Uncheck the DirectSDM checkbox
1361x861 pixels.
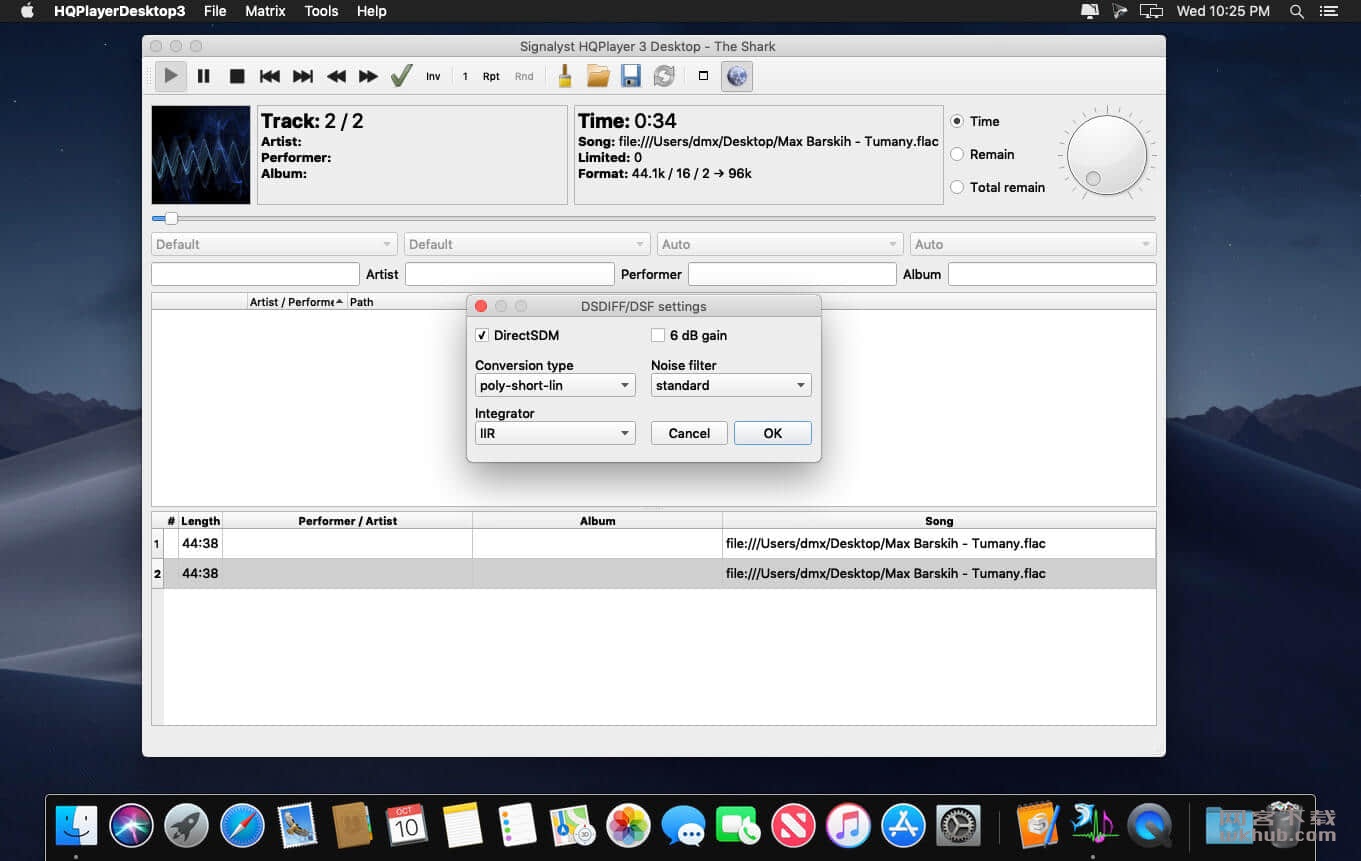coord(482,335)
